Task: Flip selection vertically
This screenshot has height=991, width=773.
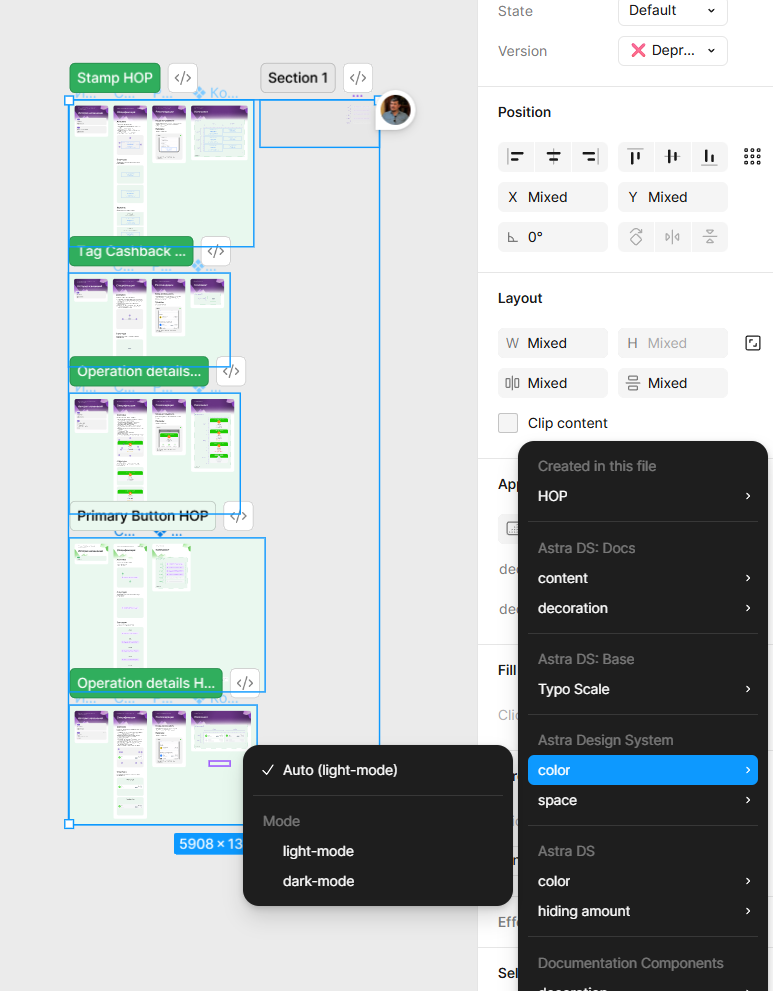Action: [x=709, y=237]
